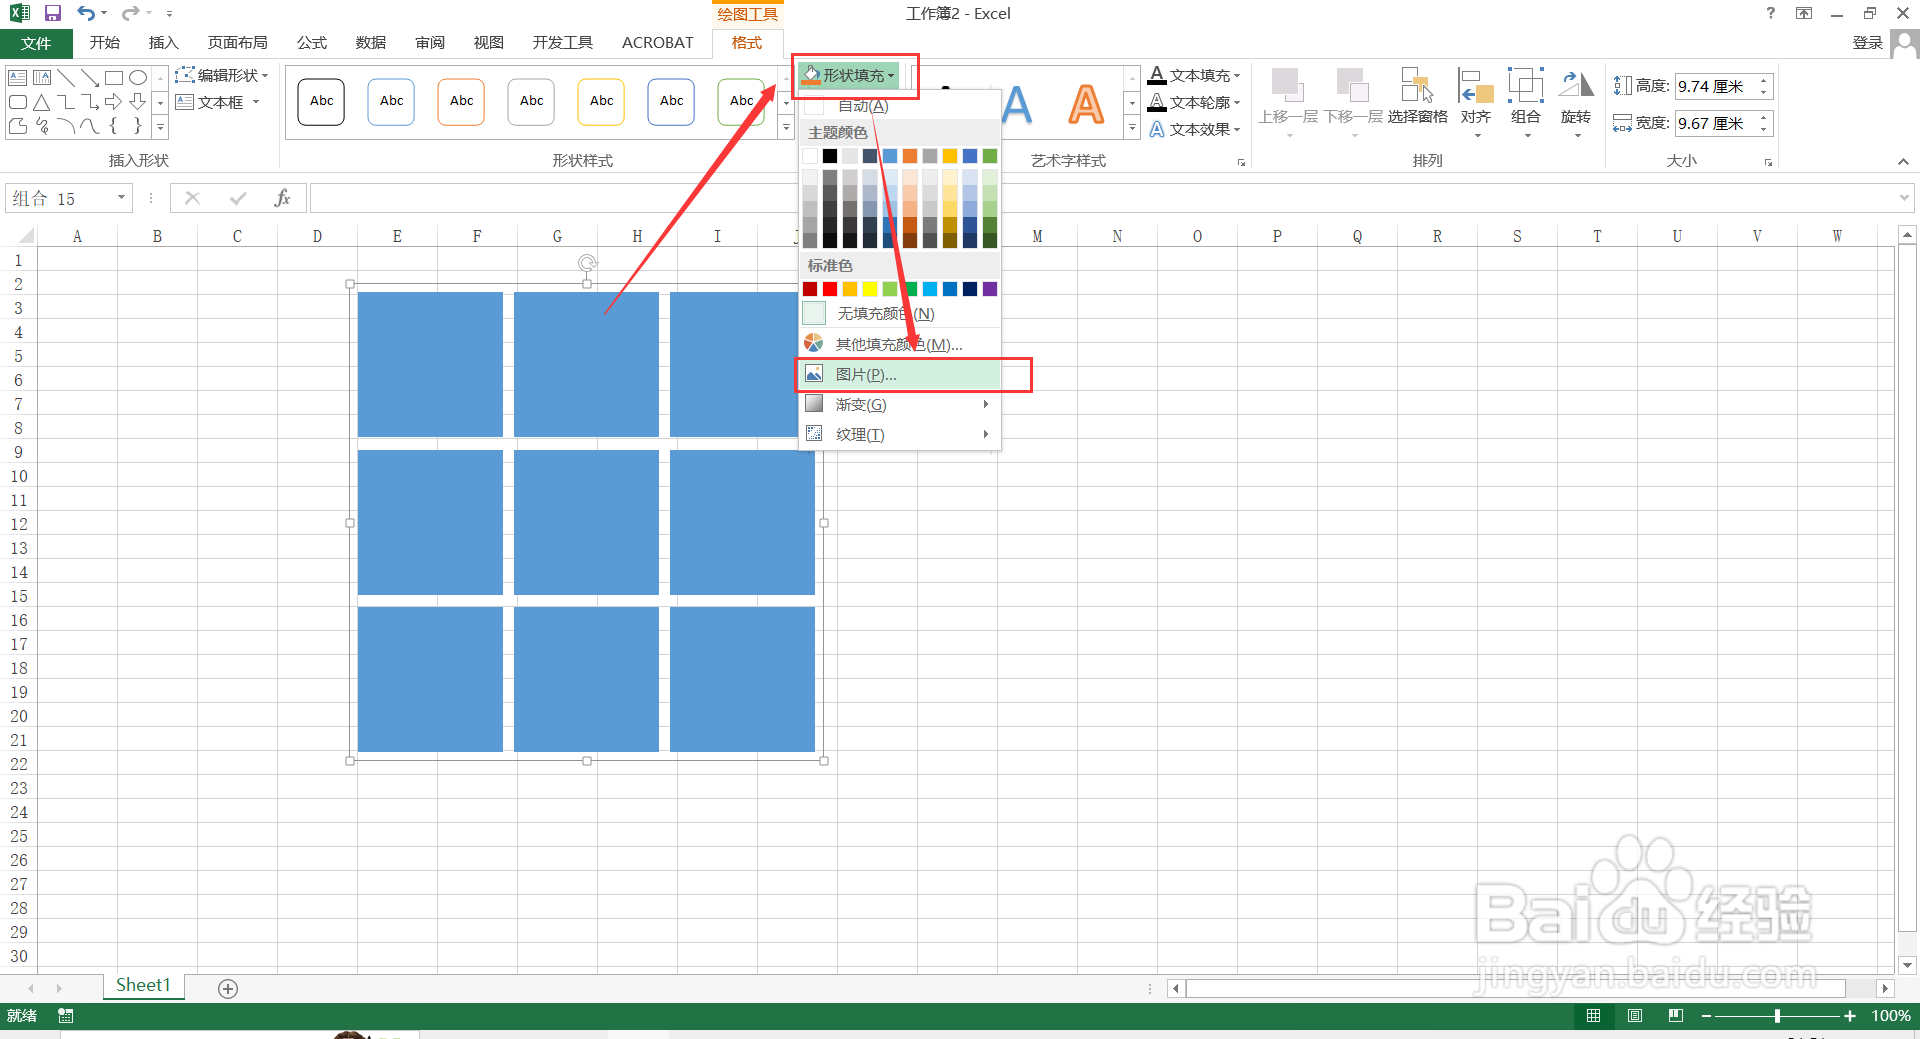Choose Automatic fill option
The image size is (1920, 1039).
pos(899,106)
